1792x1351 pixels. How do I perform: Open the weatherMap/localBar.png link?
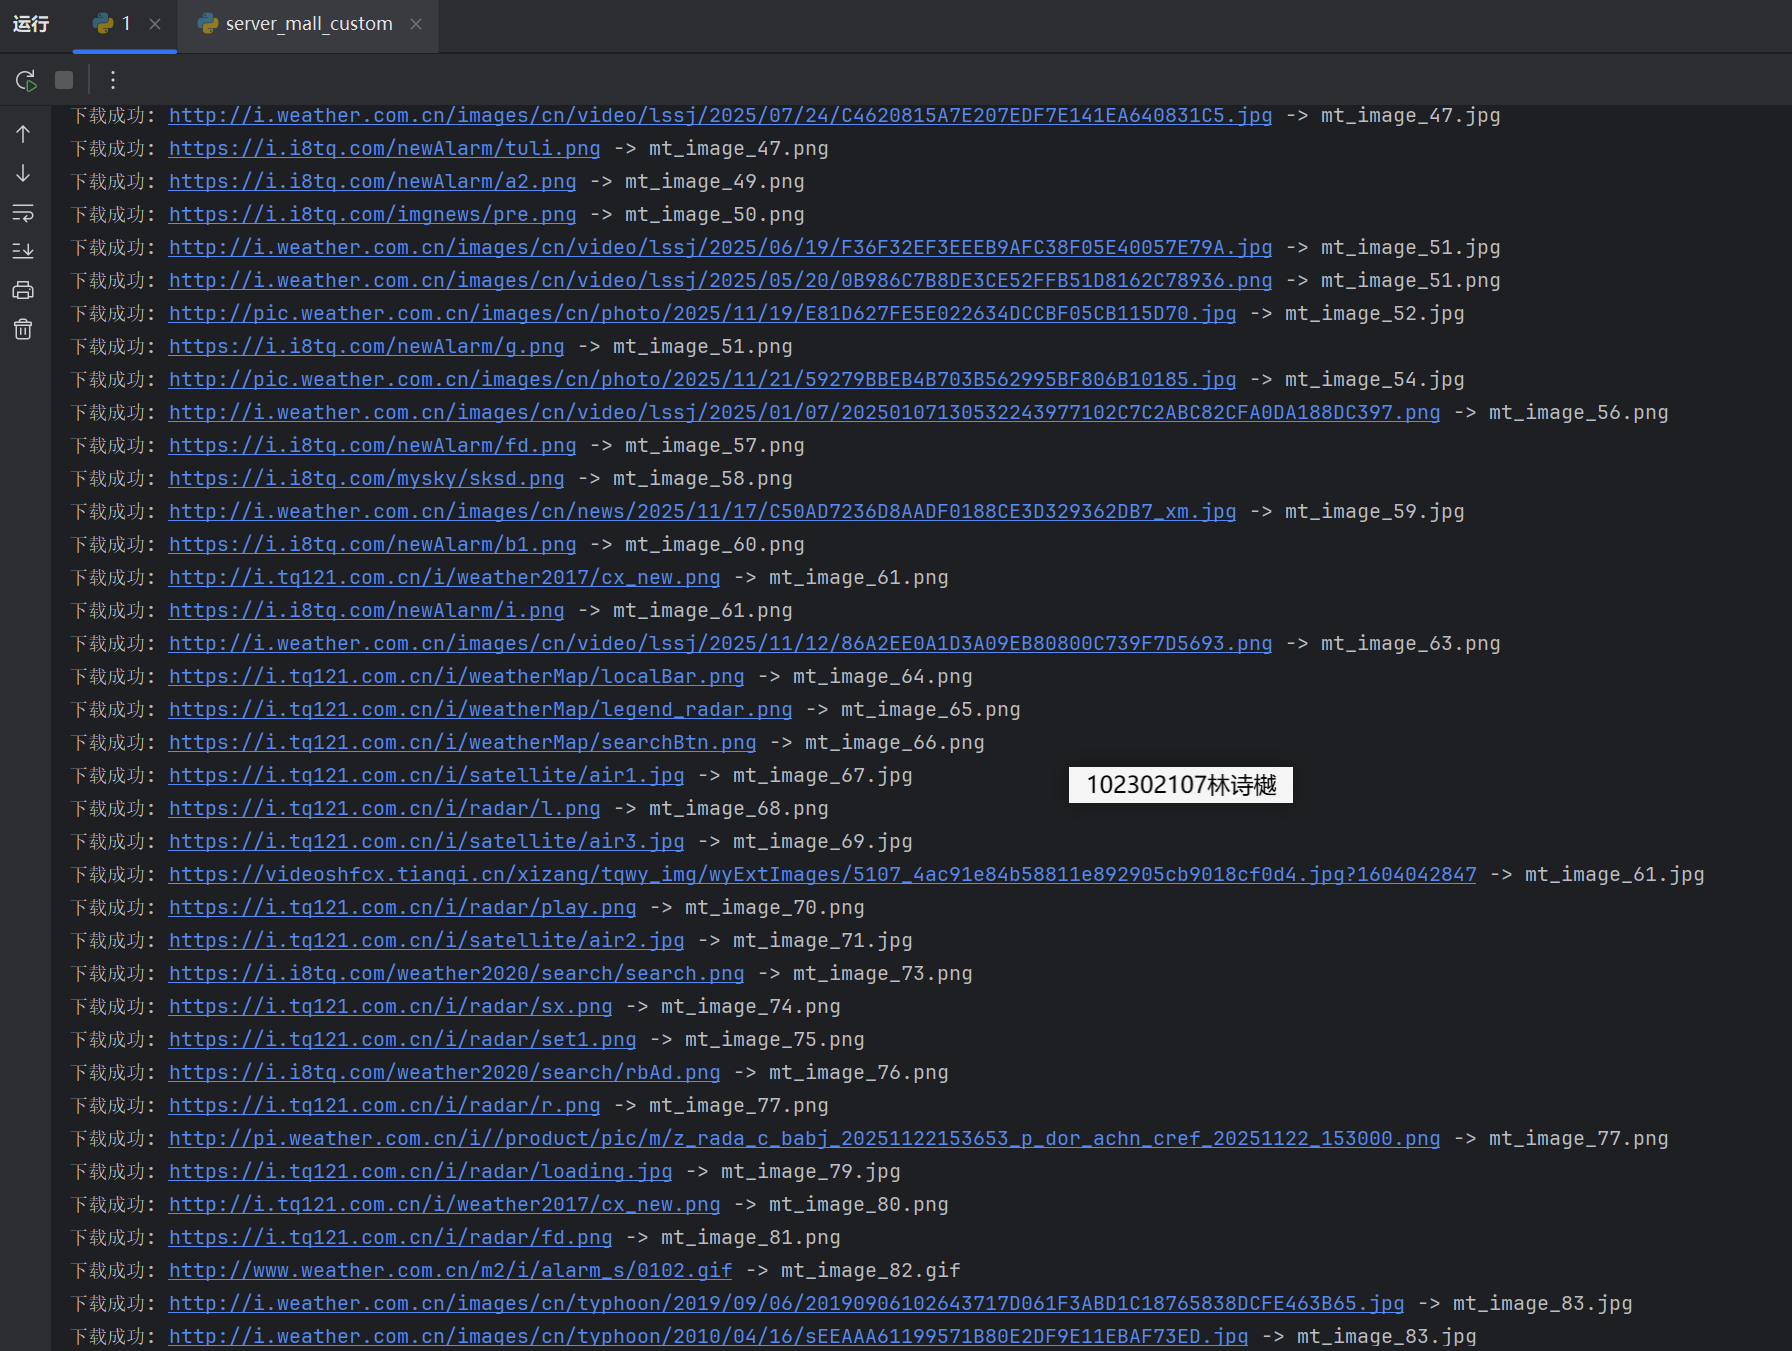[x=457, y=676]
